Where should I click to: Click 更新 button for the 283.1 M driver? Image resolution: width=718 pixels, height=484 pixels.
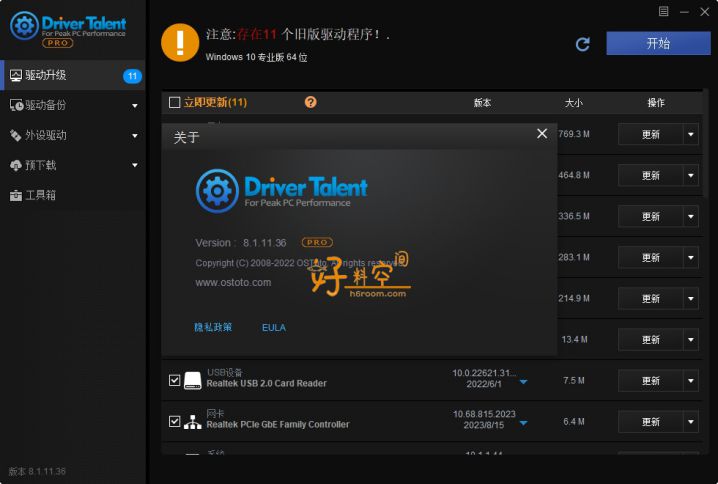click(651, 257)
